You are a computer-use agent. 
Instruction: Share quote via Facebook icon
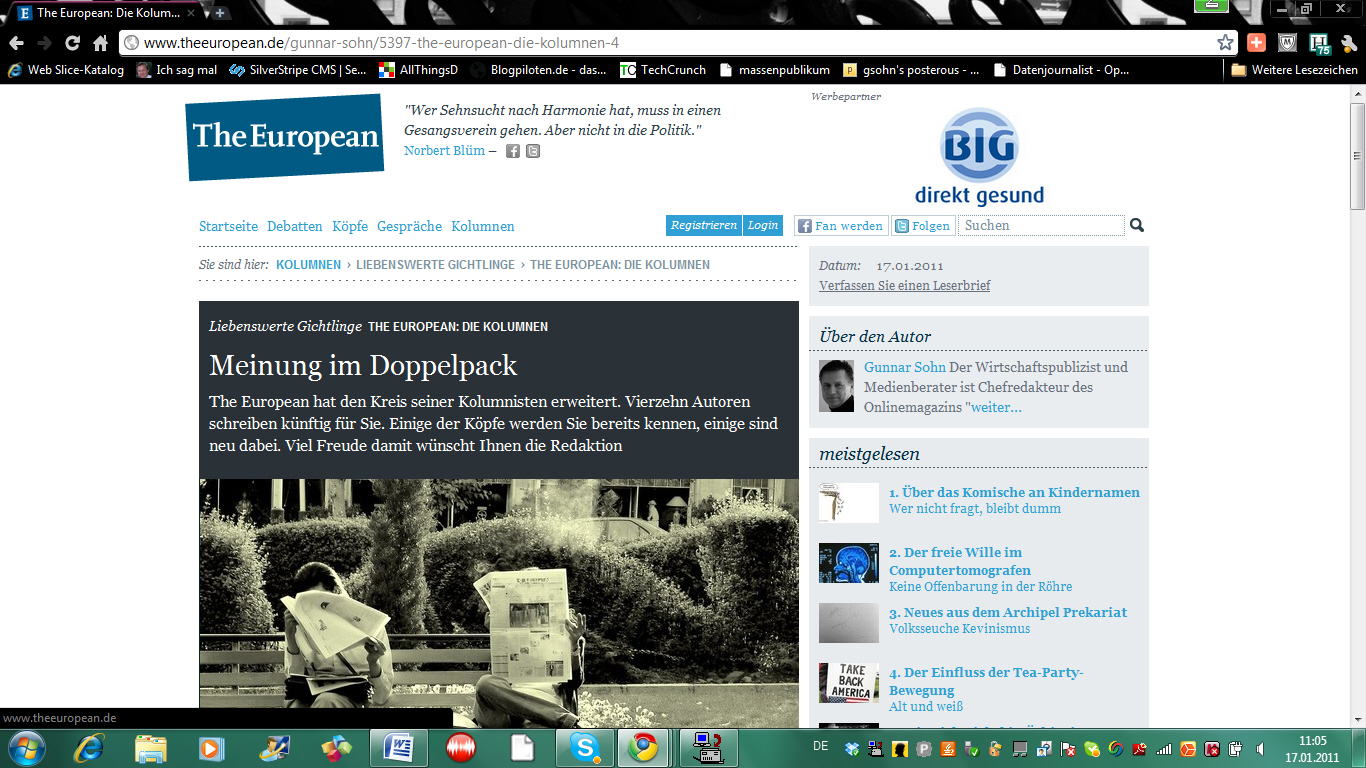coord(513,151)
